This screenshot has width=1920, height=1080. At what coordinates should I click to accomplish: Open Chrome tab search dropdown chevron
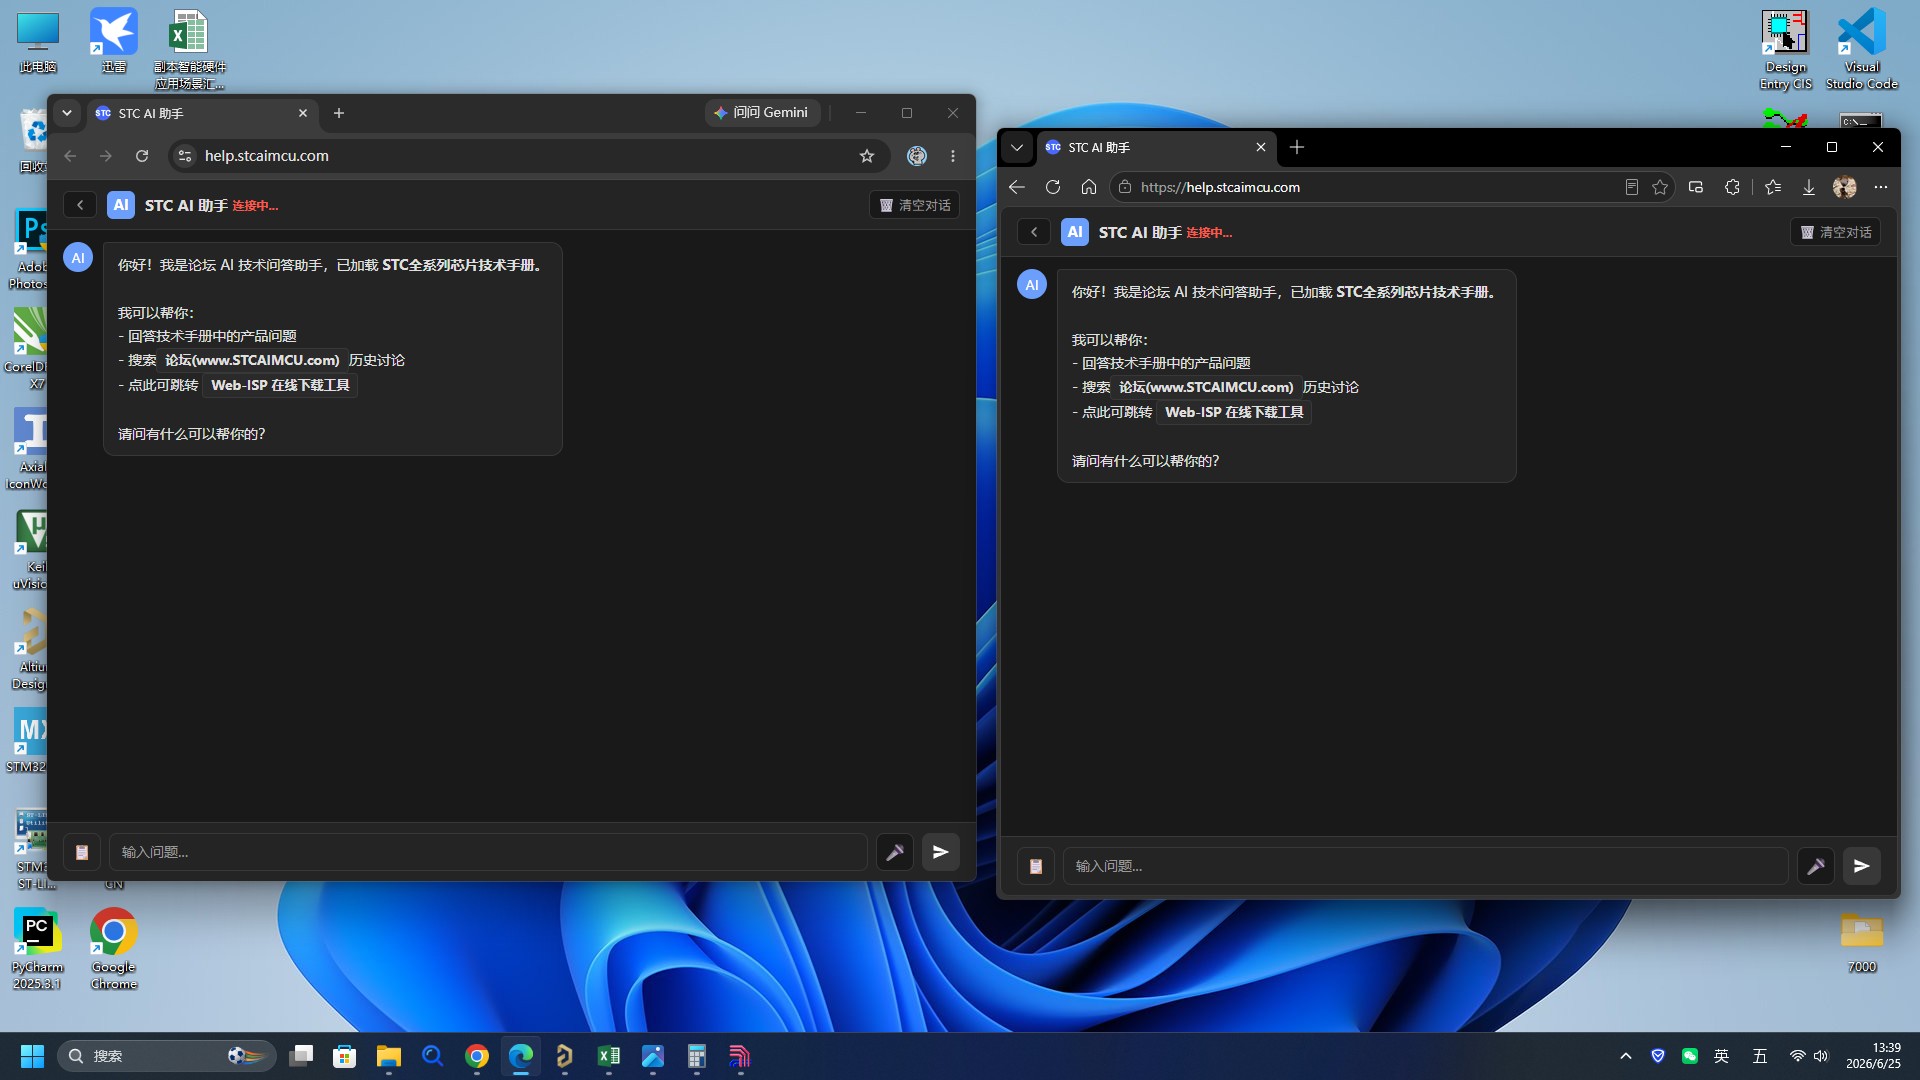[x=67, y=113]
